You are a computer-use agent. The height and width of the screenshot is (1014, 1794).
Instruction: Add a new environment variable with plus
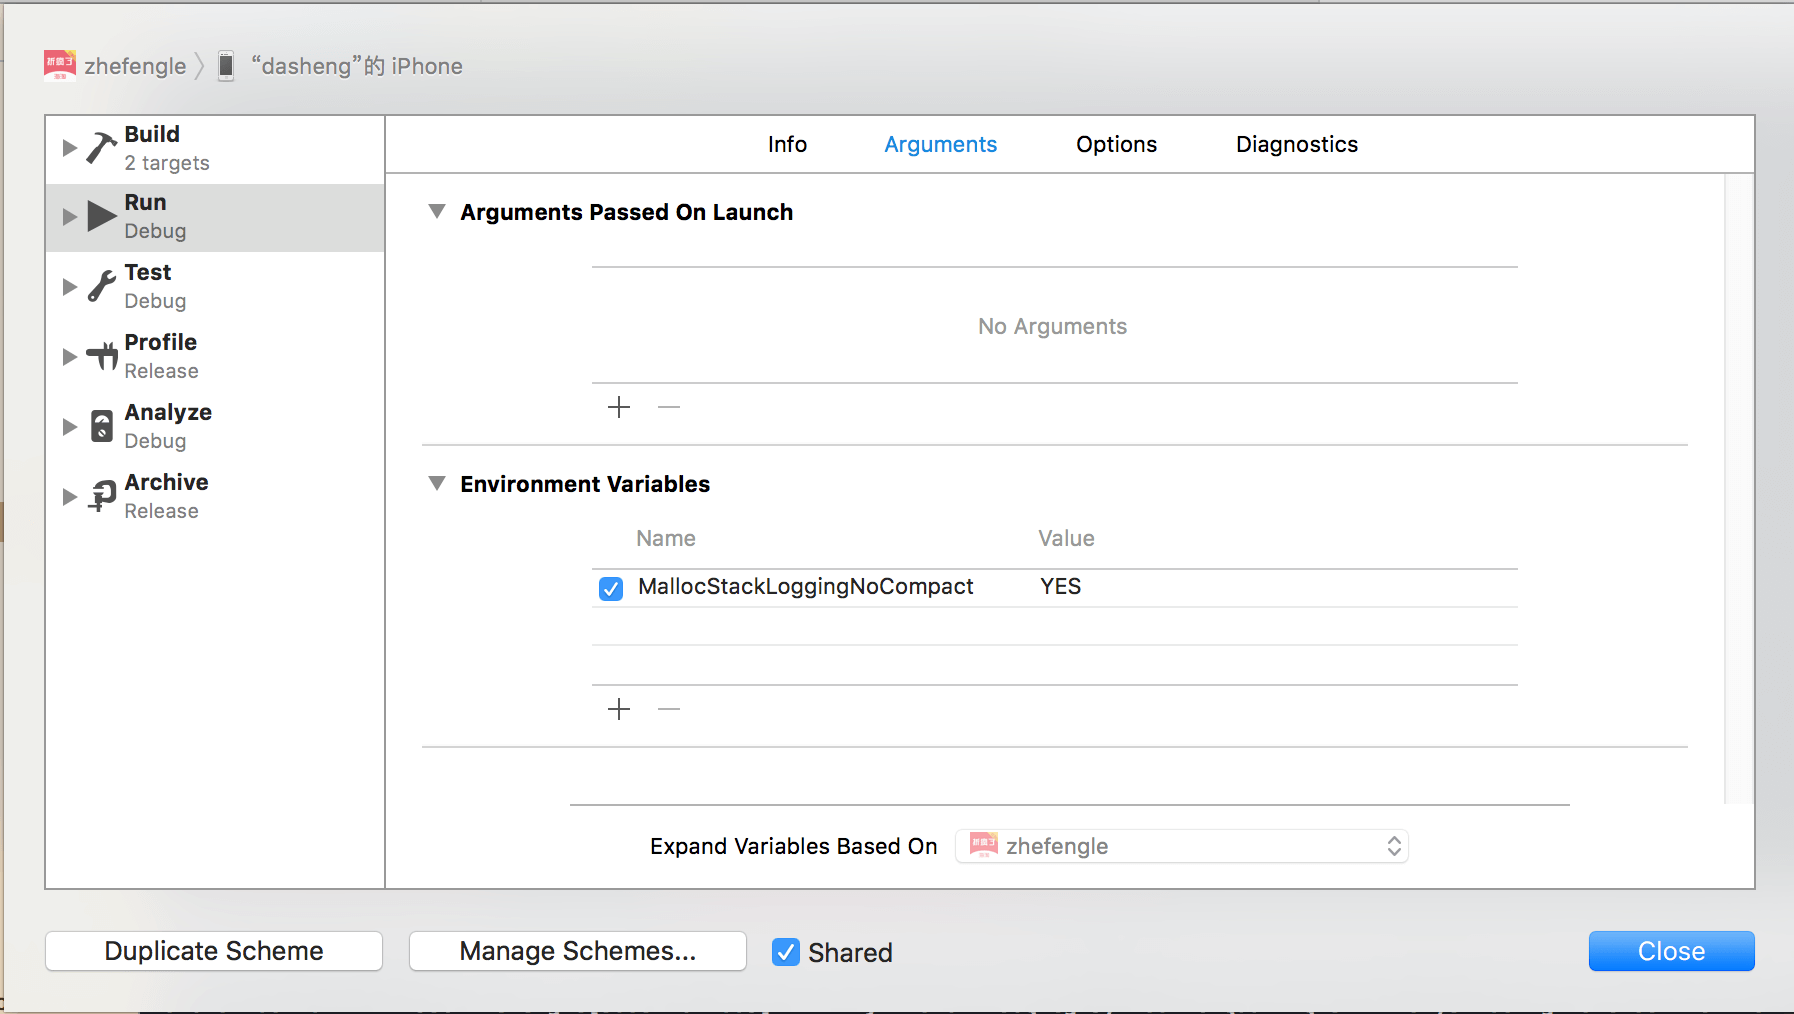pos(619,709)
